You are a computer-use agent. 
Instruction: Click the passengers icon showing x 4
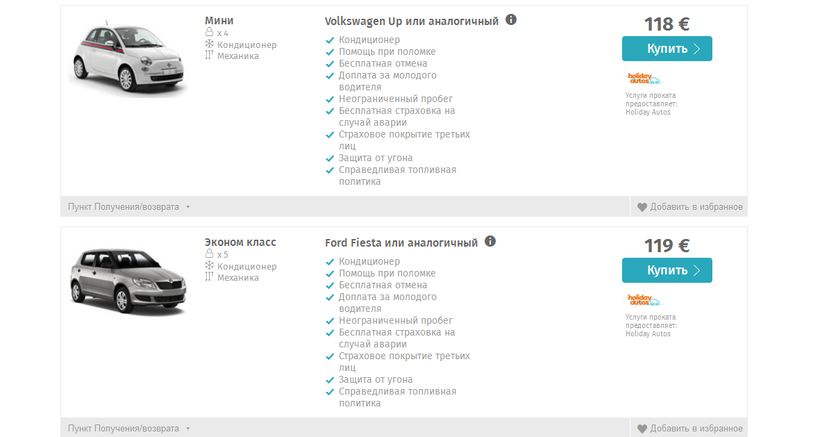point(209,33)
